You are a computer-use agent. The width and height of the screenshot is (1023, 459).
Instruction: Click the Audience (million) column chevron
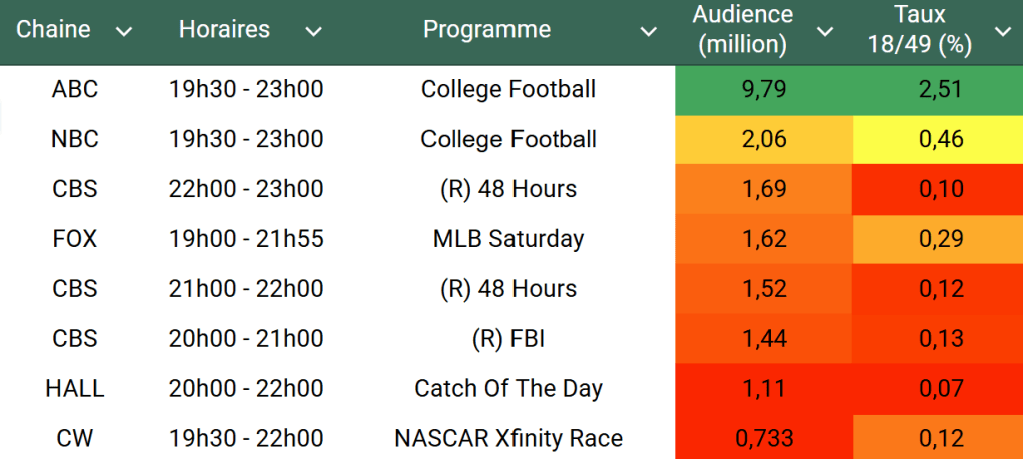click(825, 32)
